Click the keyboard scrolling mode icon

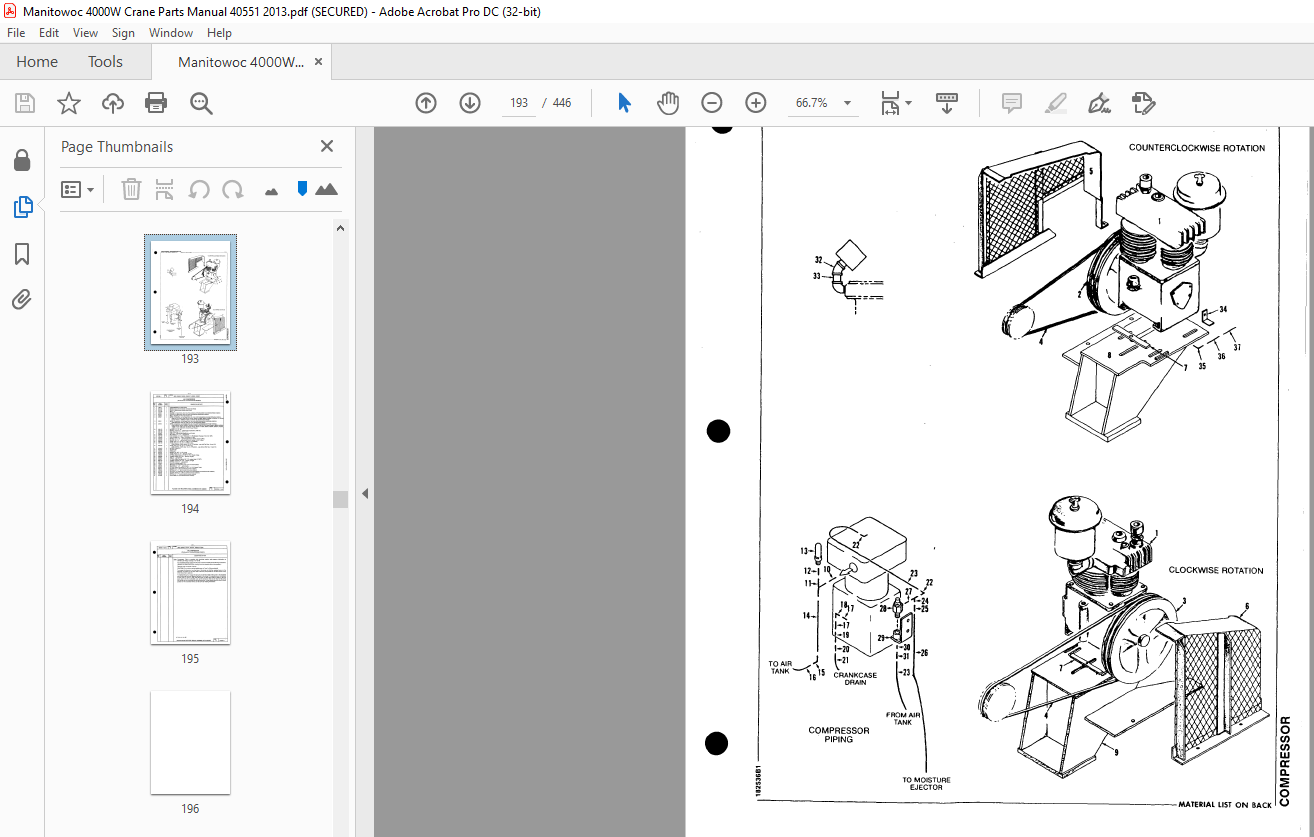click(946, 103)
